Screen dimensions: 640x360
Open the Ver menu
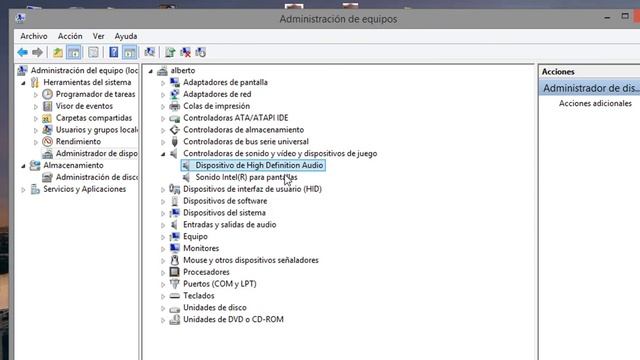(98, 36)
